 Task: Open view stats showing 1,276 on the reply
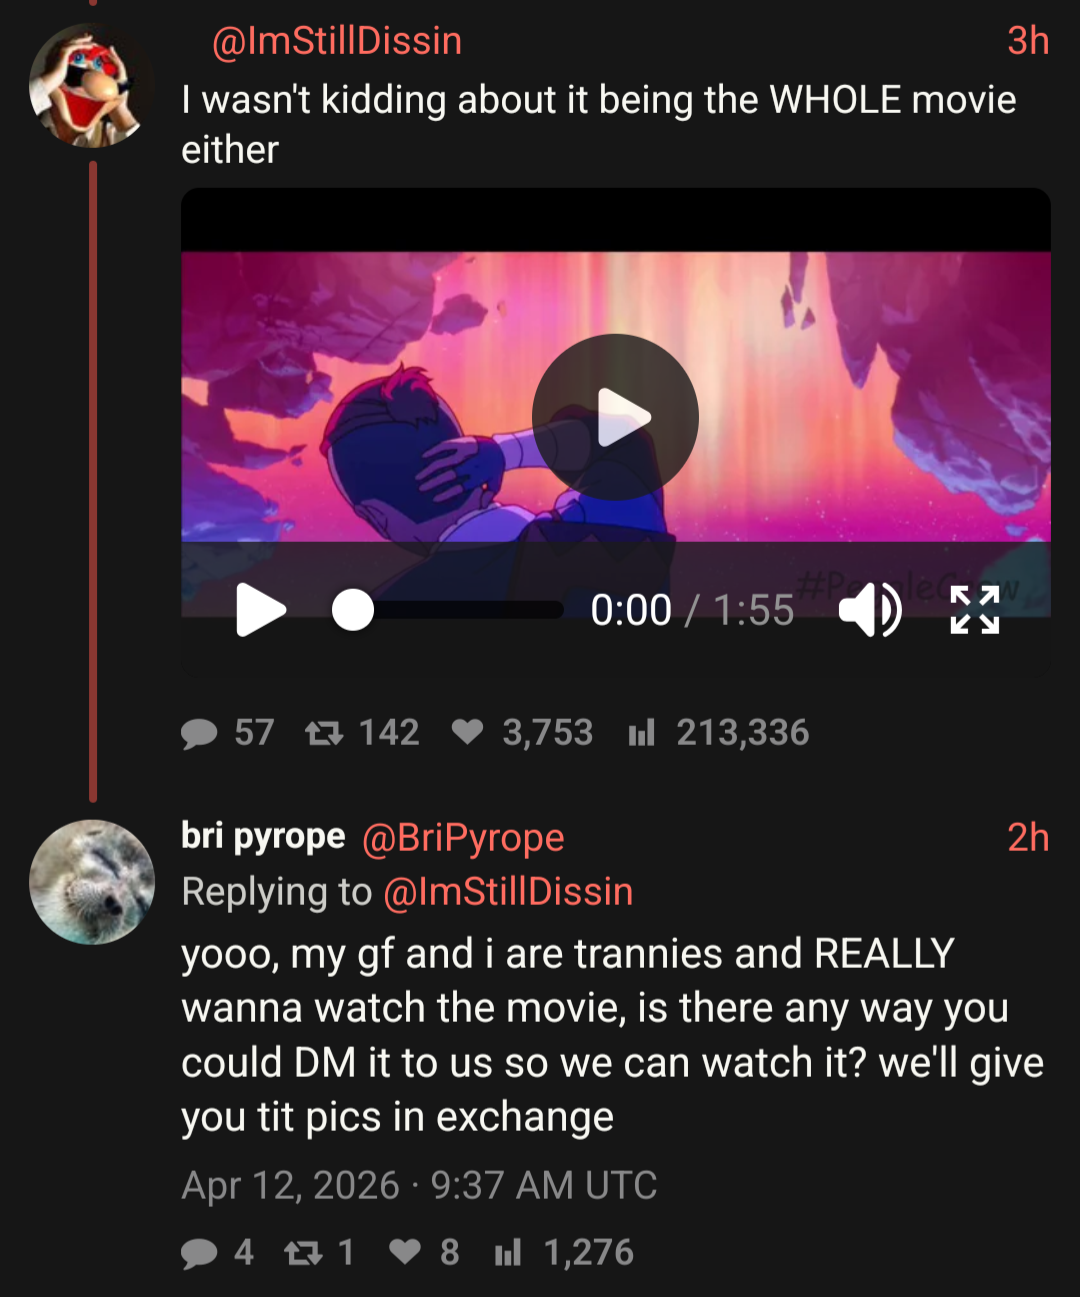coord(508,1252)
